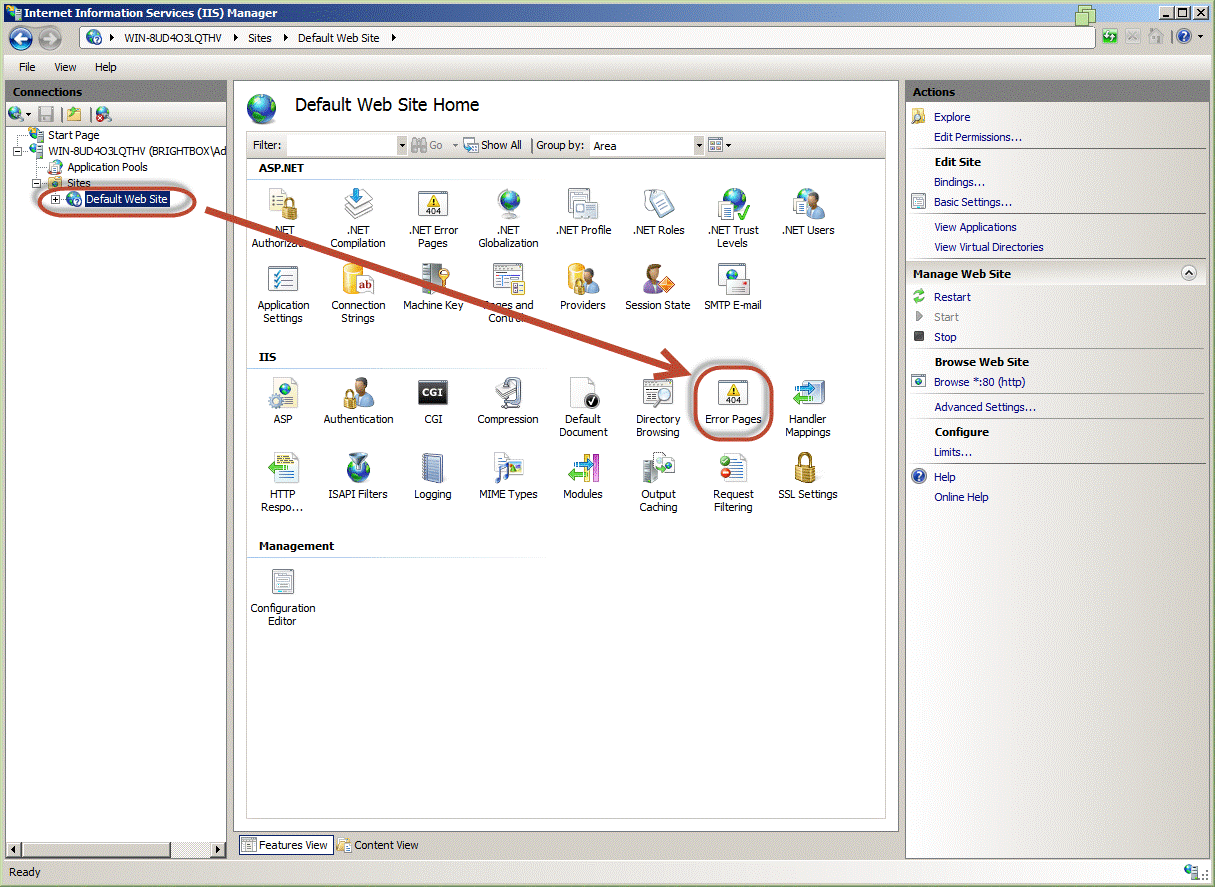Open HTTP Response Headers feature

283,482
